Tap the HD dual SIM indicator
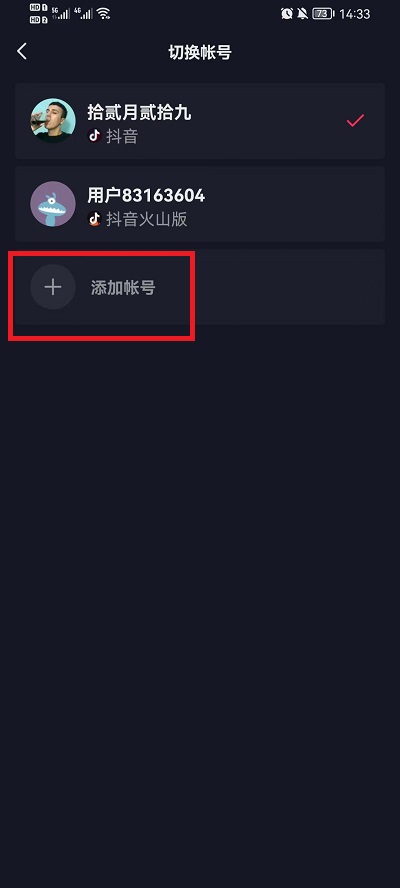This screenshot has width=400, height=888. 39,14
